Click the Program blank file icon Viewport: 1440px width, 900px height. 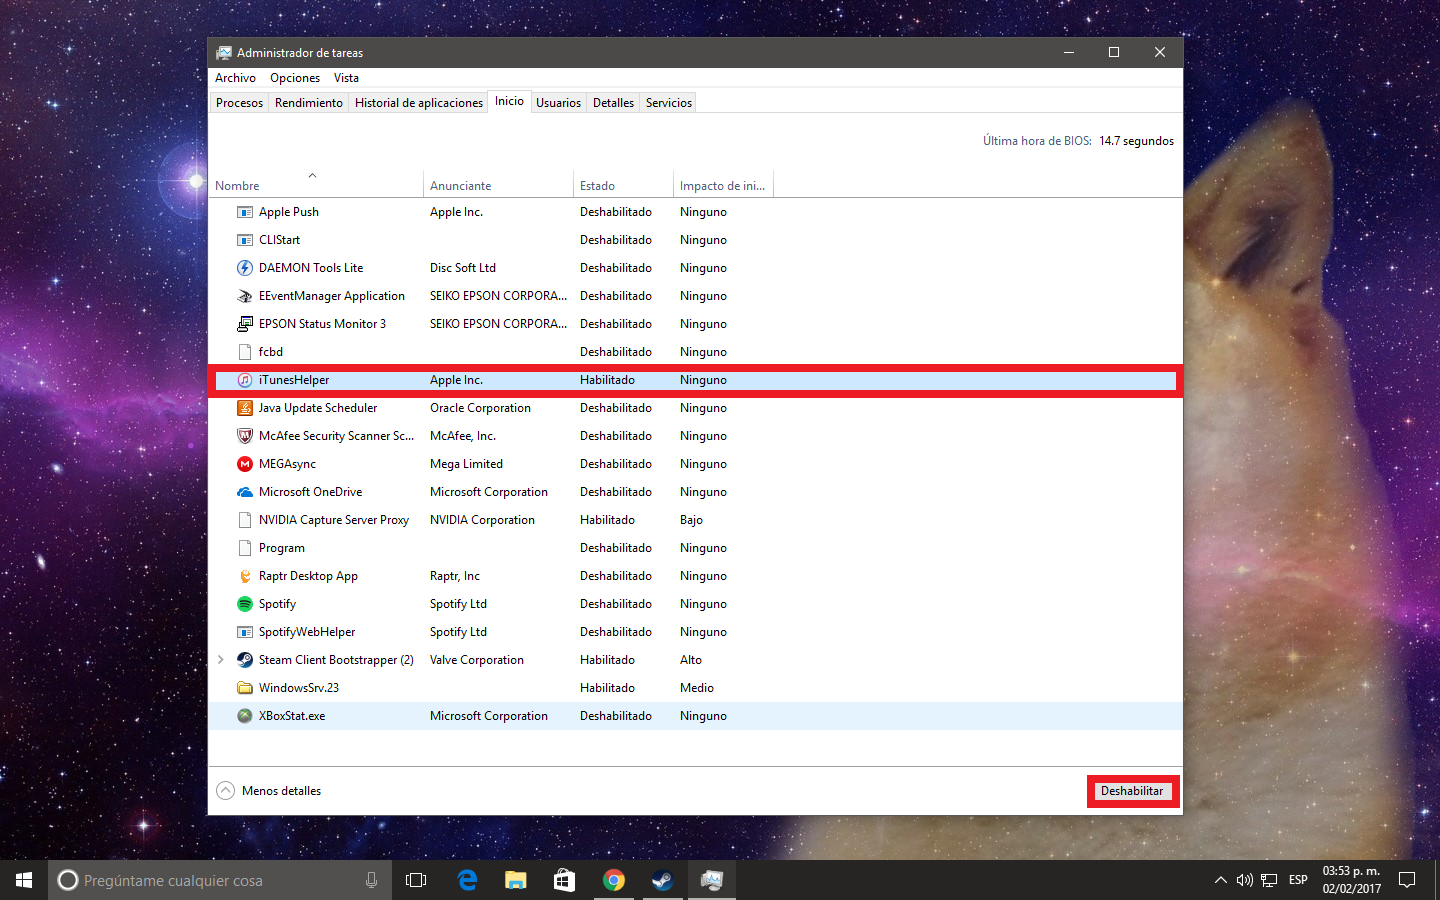click(x=245, y=548)
